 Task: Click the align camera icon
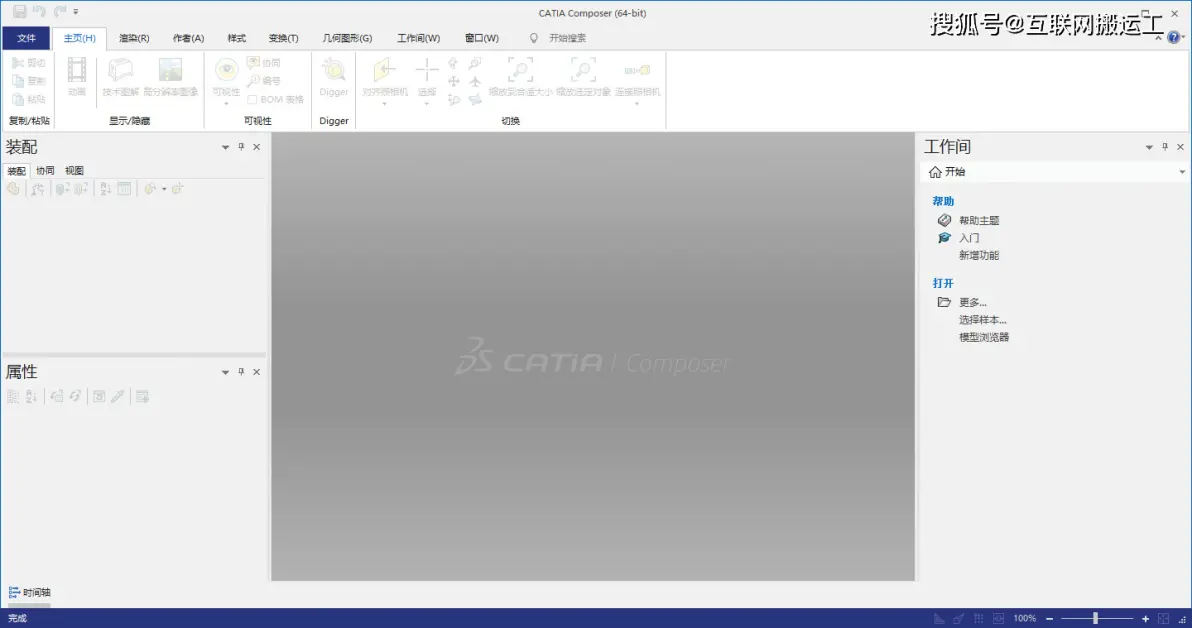click(x=385, y=70)
